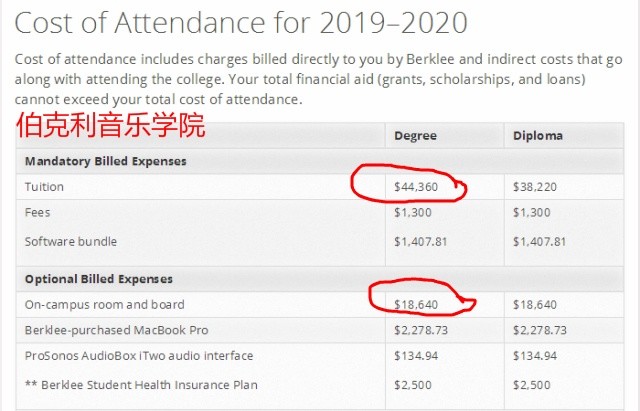The height and width of the screenshot is (411, 640).
Task: Click Degree software bundle price $1,407.81
Action: click(x=420, y=242)
